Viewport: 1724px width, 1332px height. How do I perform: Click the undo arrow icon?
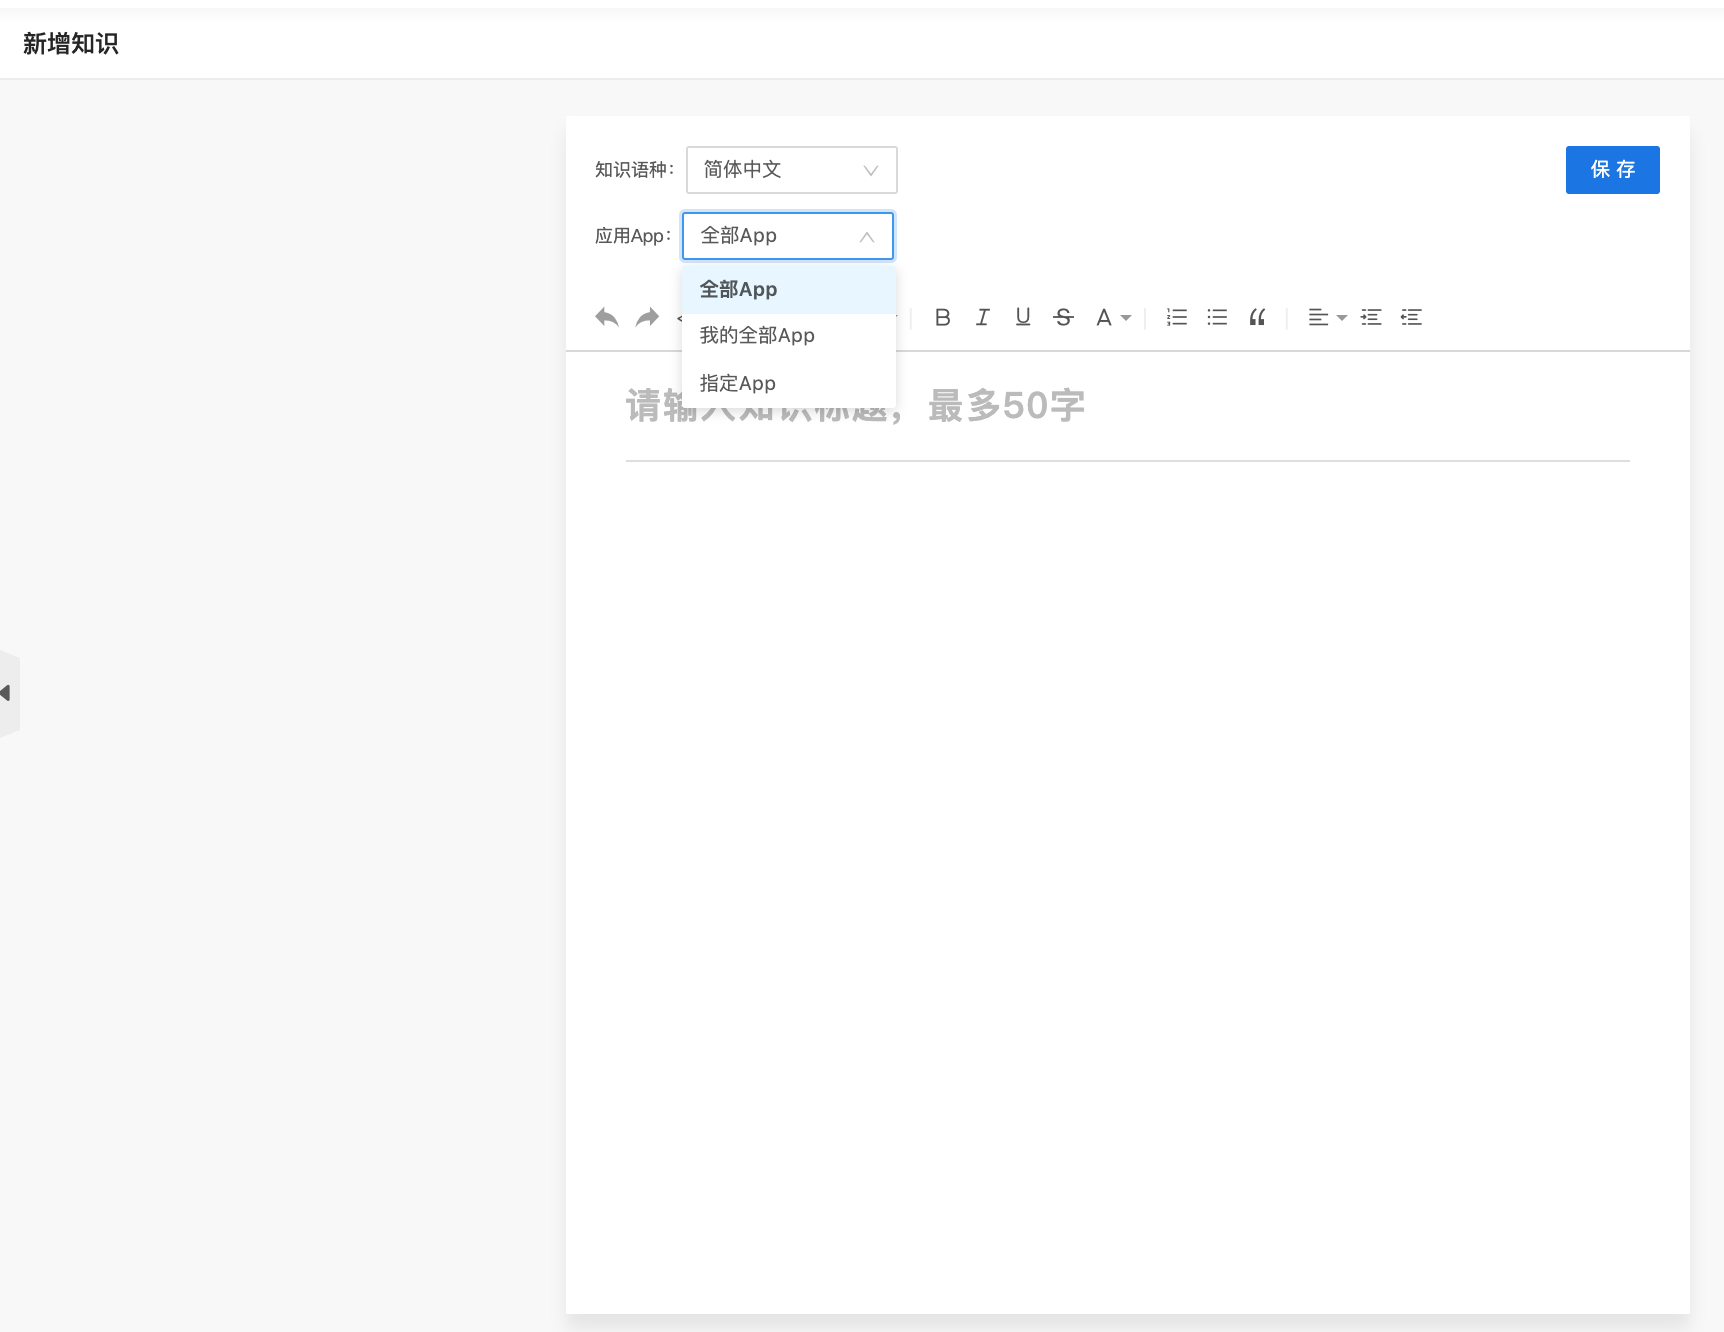(x=607, y=317)
